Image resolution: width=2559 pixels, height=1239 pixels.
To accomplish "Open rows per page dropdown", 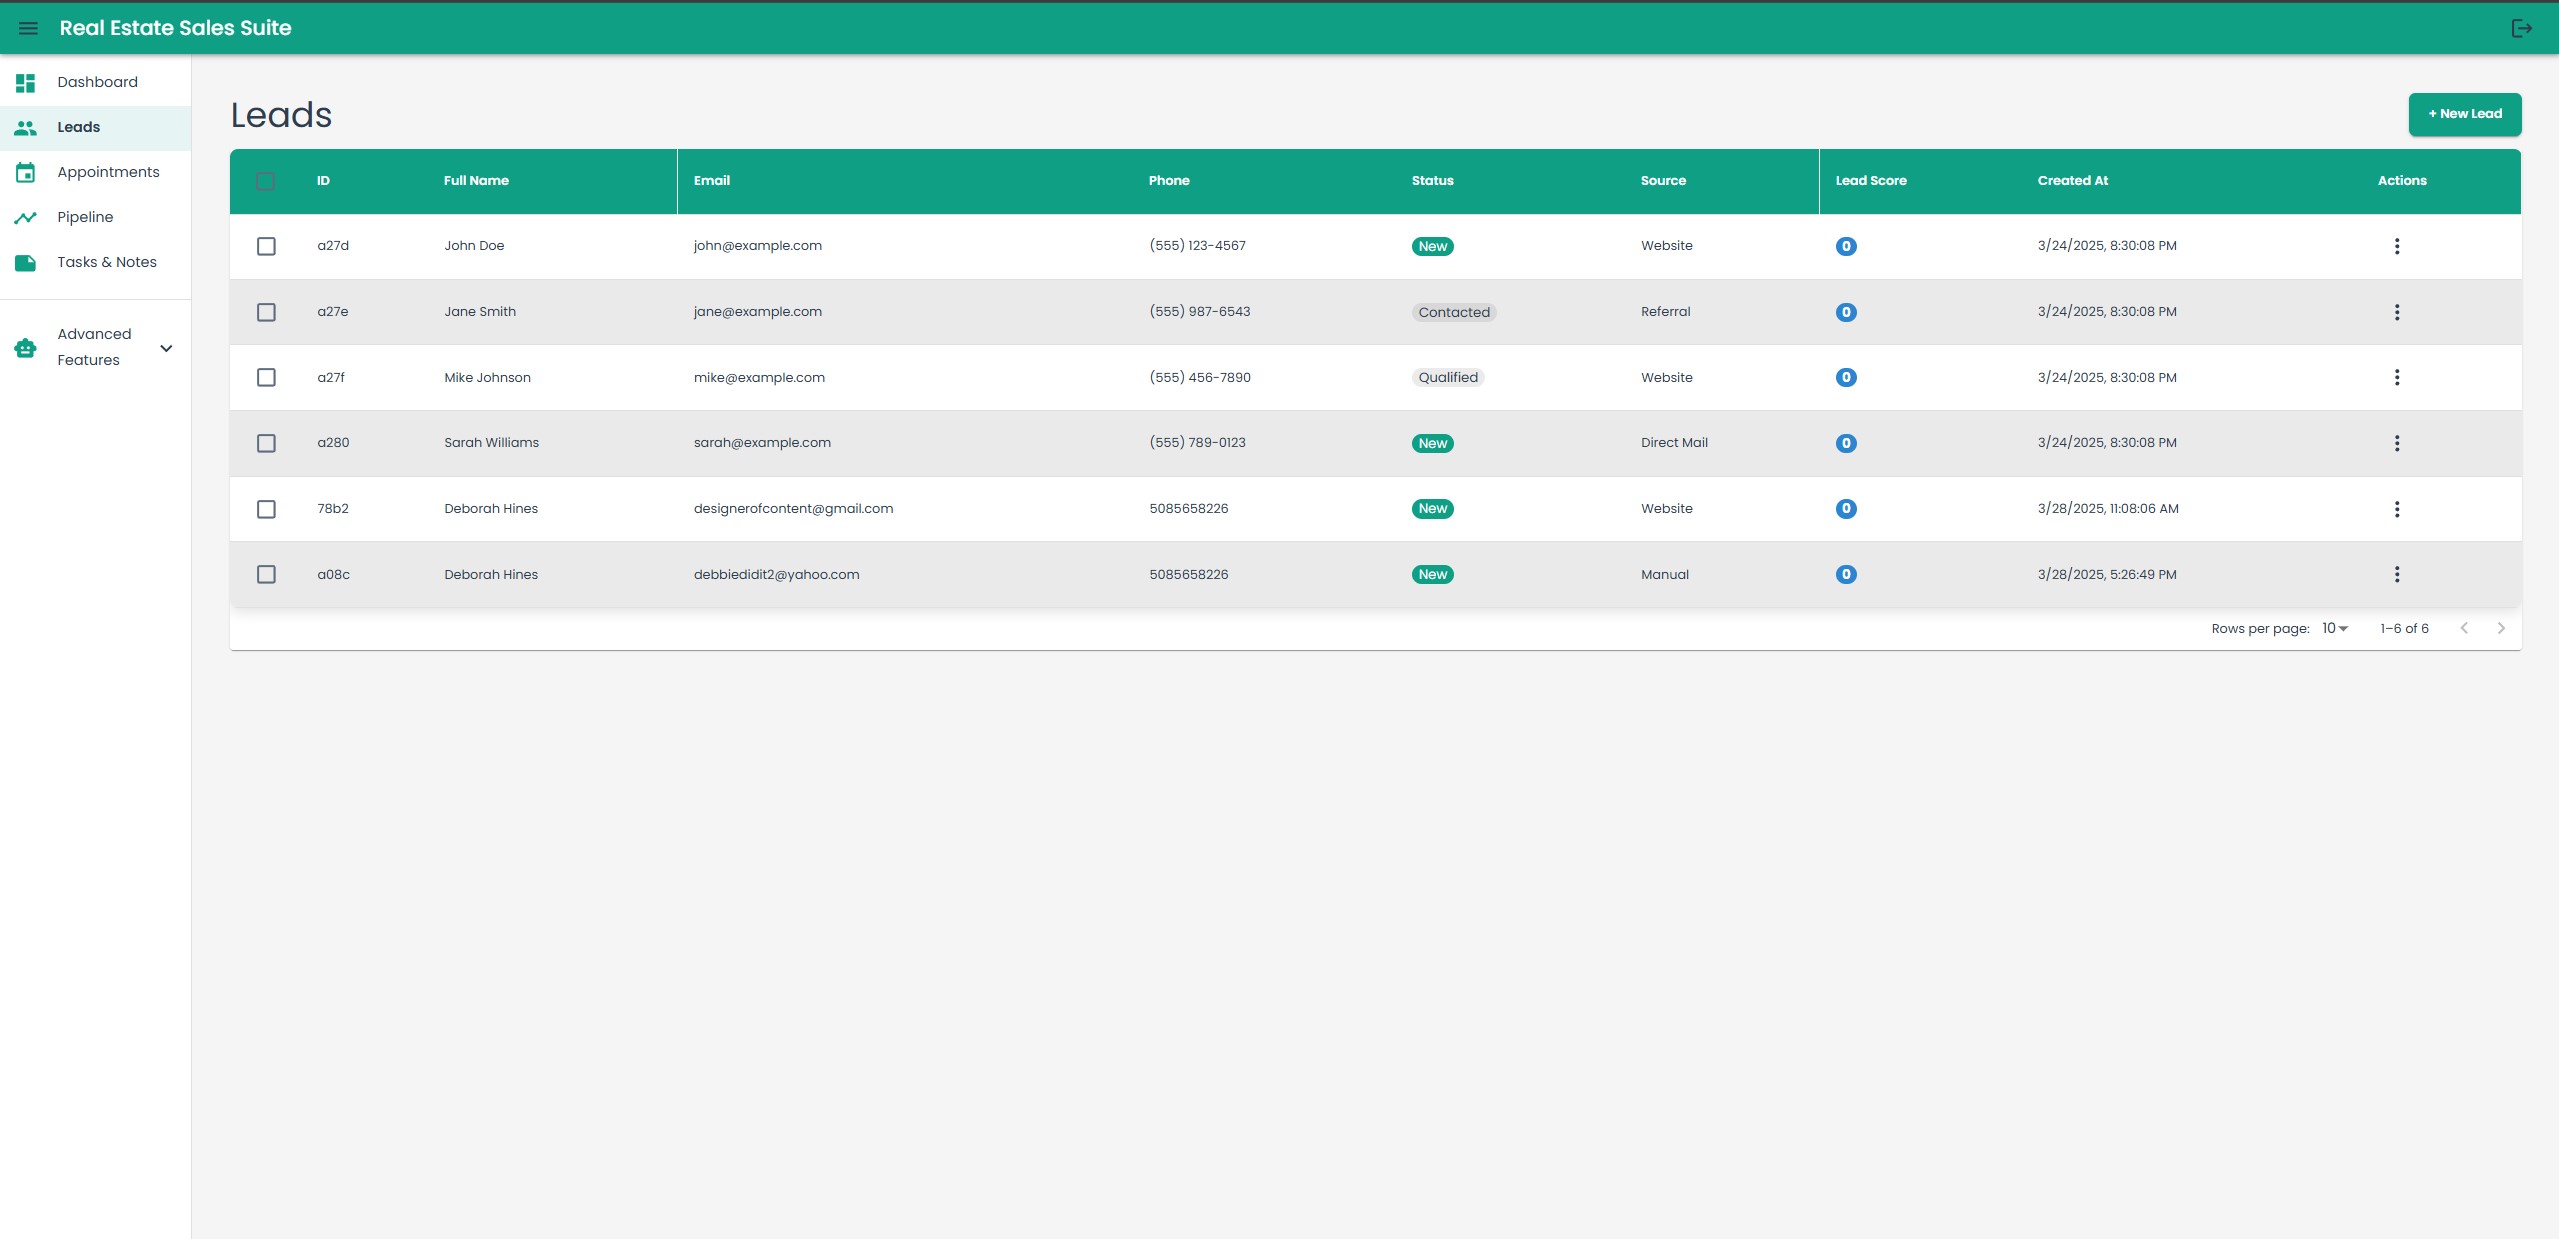I will (x=2334, y=628).
